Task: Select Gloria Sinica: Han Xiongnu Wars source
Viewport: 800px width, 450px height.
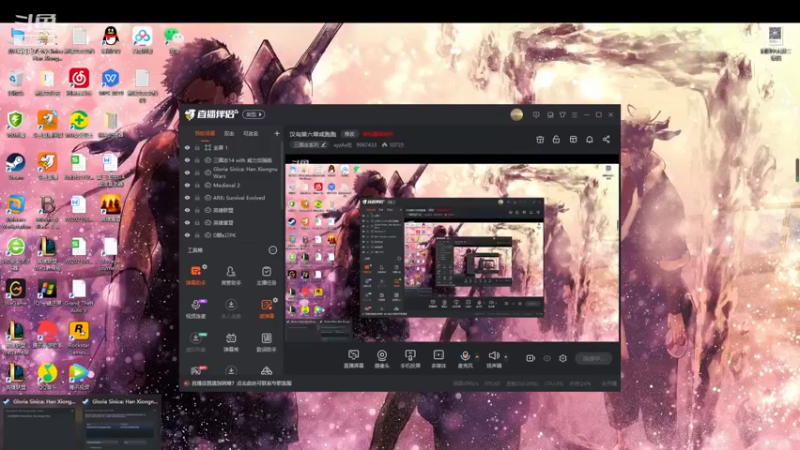Action: (245, 172)
